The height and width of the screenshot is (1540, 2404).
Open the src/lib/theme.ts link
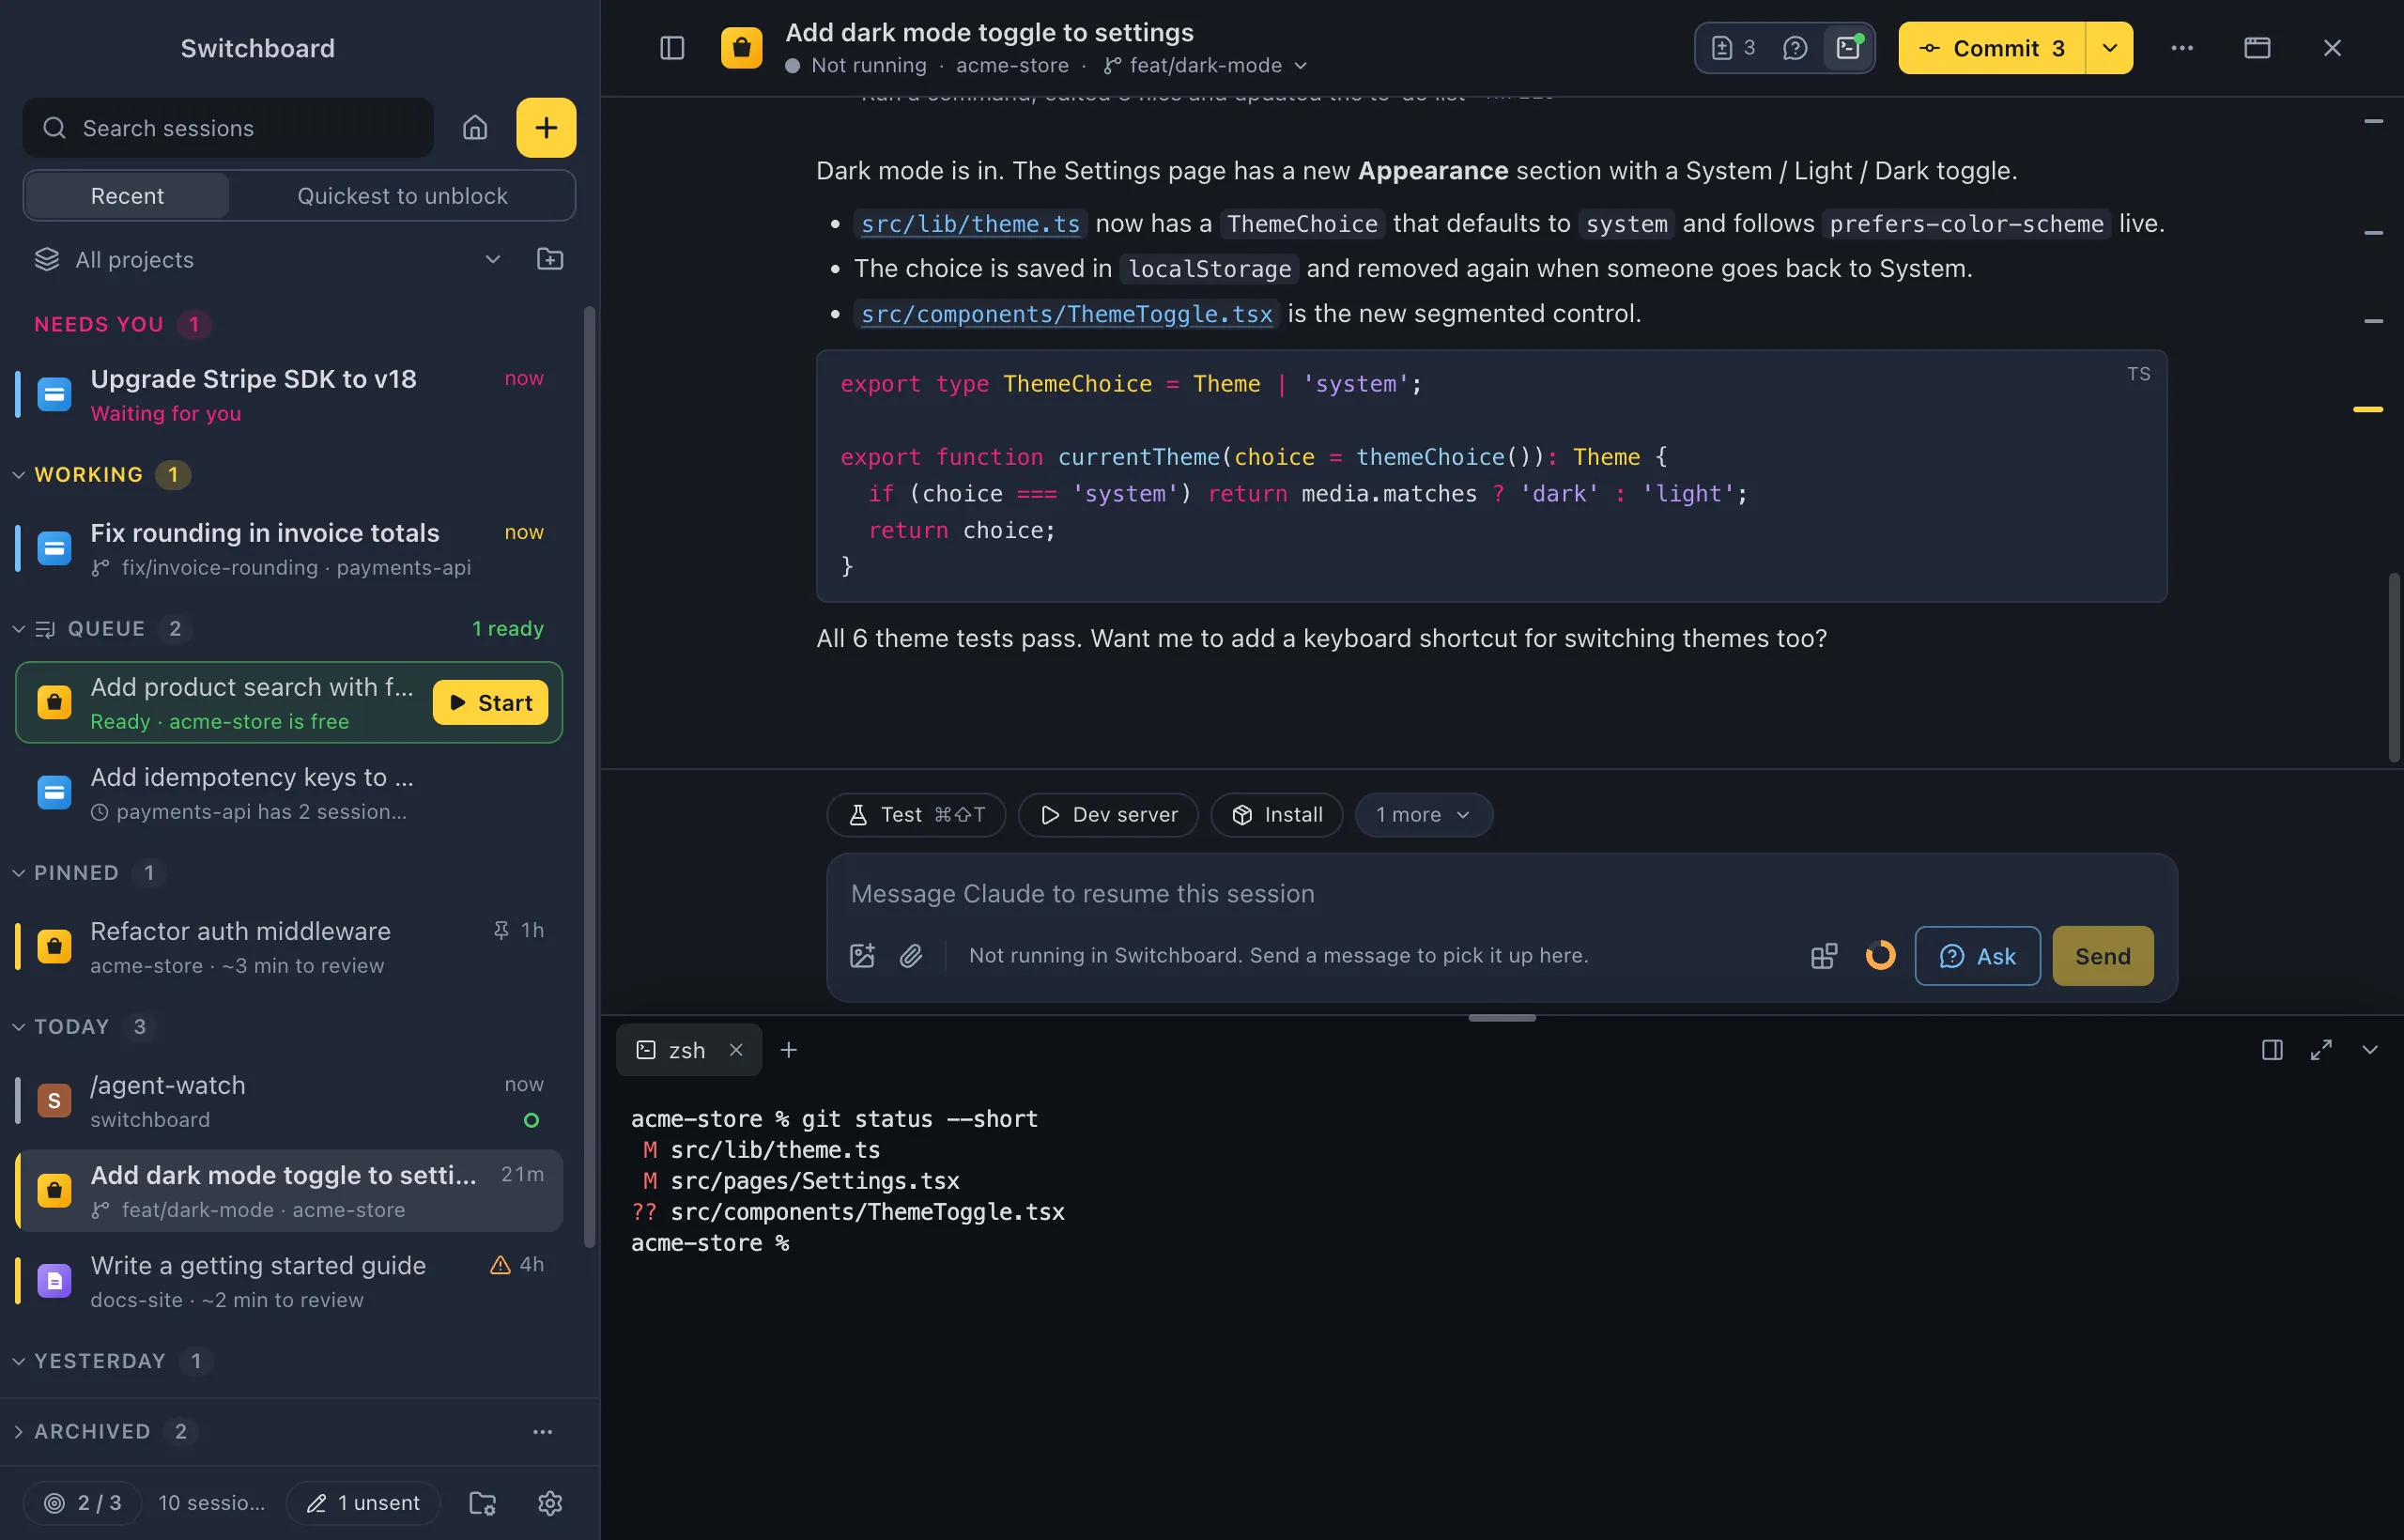tap(970, 224)
